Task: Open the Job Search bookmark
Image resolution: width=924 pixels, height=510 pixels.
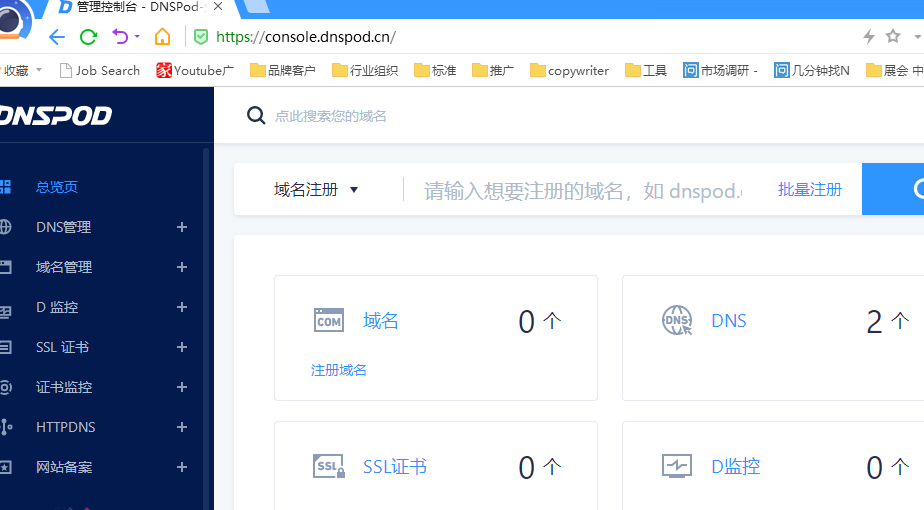Action: point(99,70)
